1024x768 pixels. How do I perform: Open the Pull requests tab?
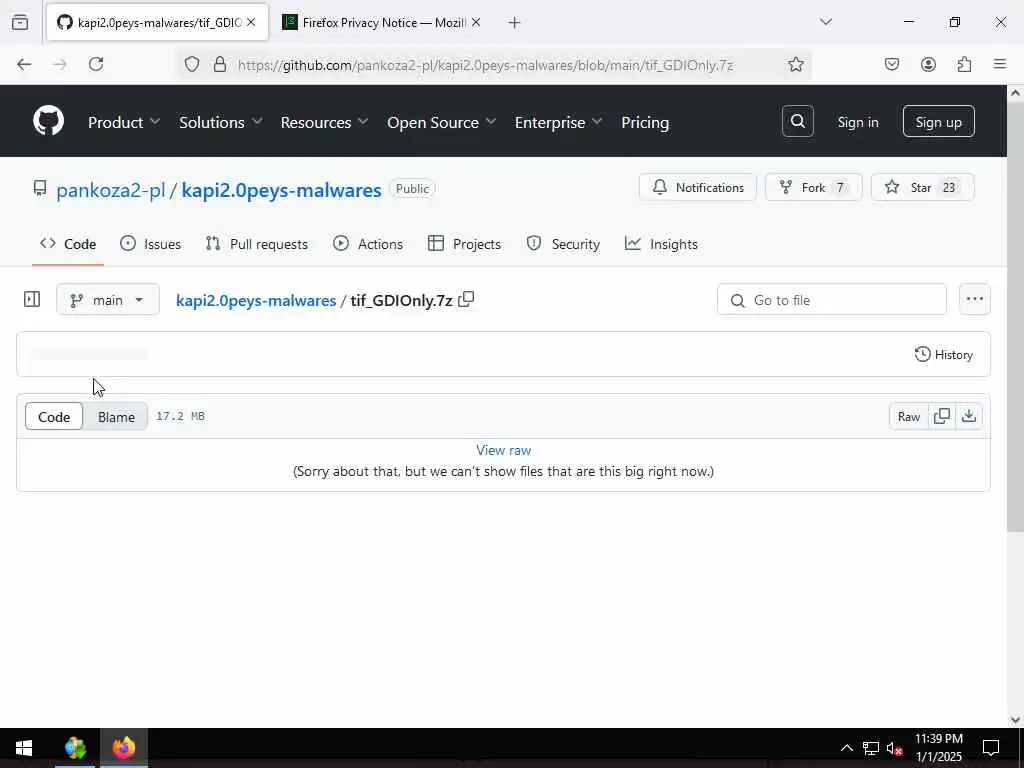coord(257,244)
